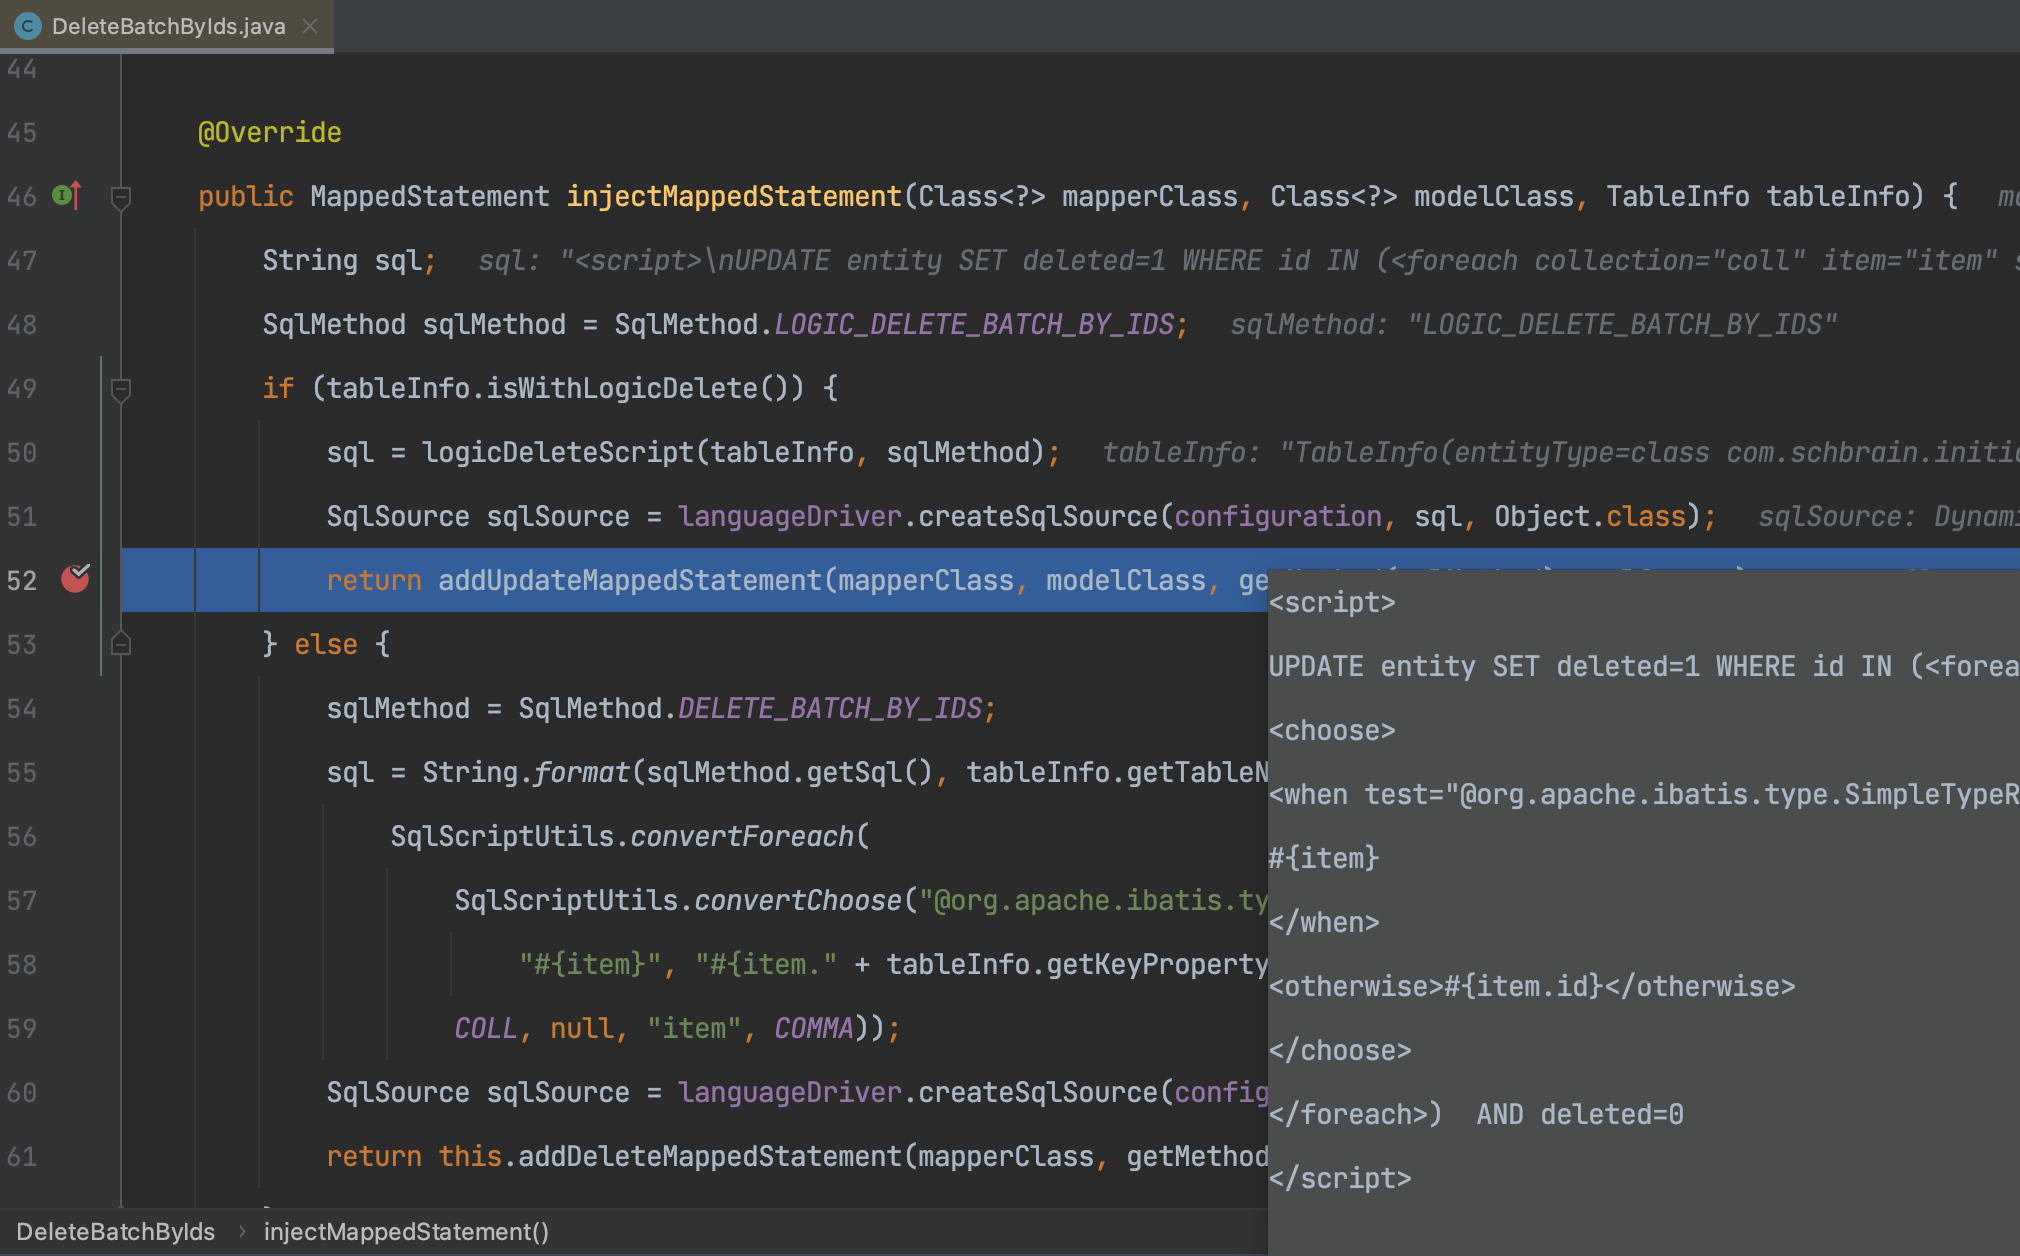
Task: Click the inline sqlMethod value hint on line 48
Action: tap(1533, 325)
